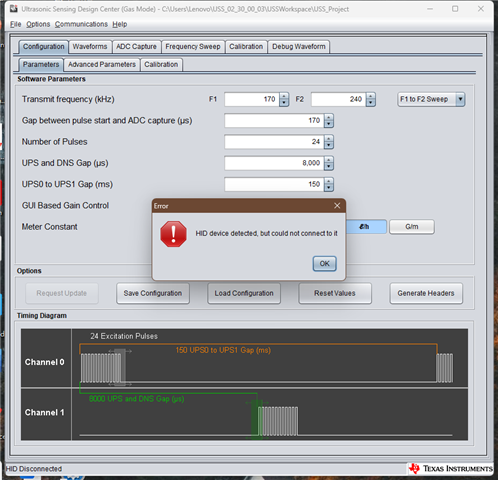Decrease UPS0 to UPS1 Gap value
498x480 pixels.
click(x=329, y=188)
